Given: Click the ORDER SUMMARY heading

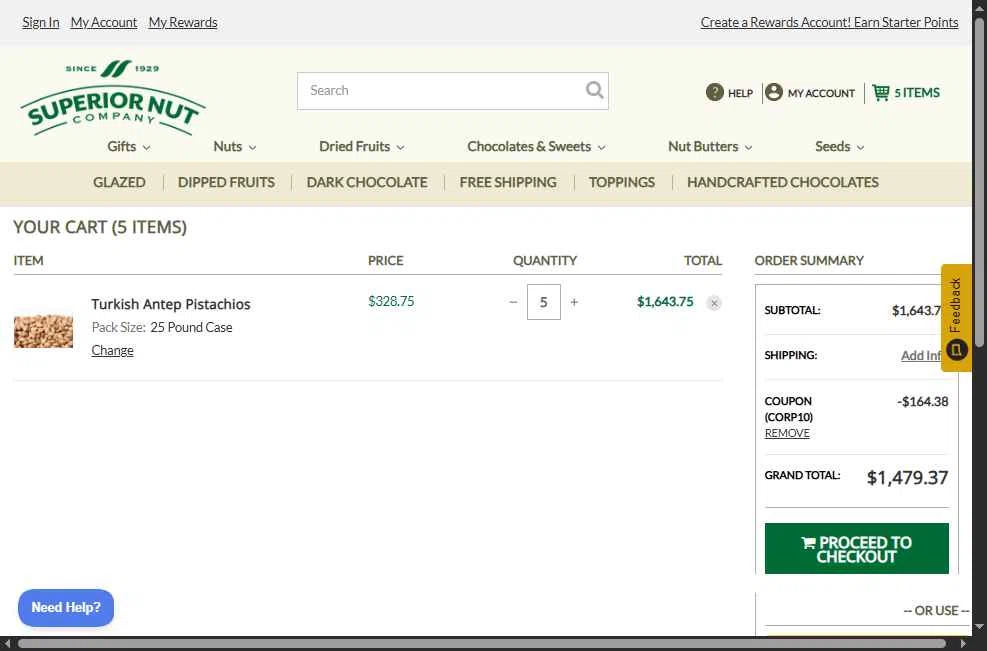Looking at the screenshot, I should point(809,261).
